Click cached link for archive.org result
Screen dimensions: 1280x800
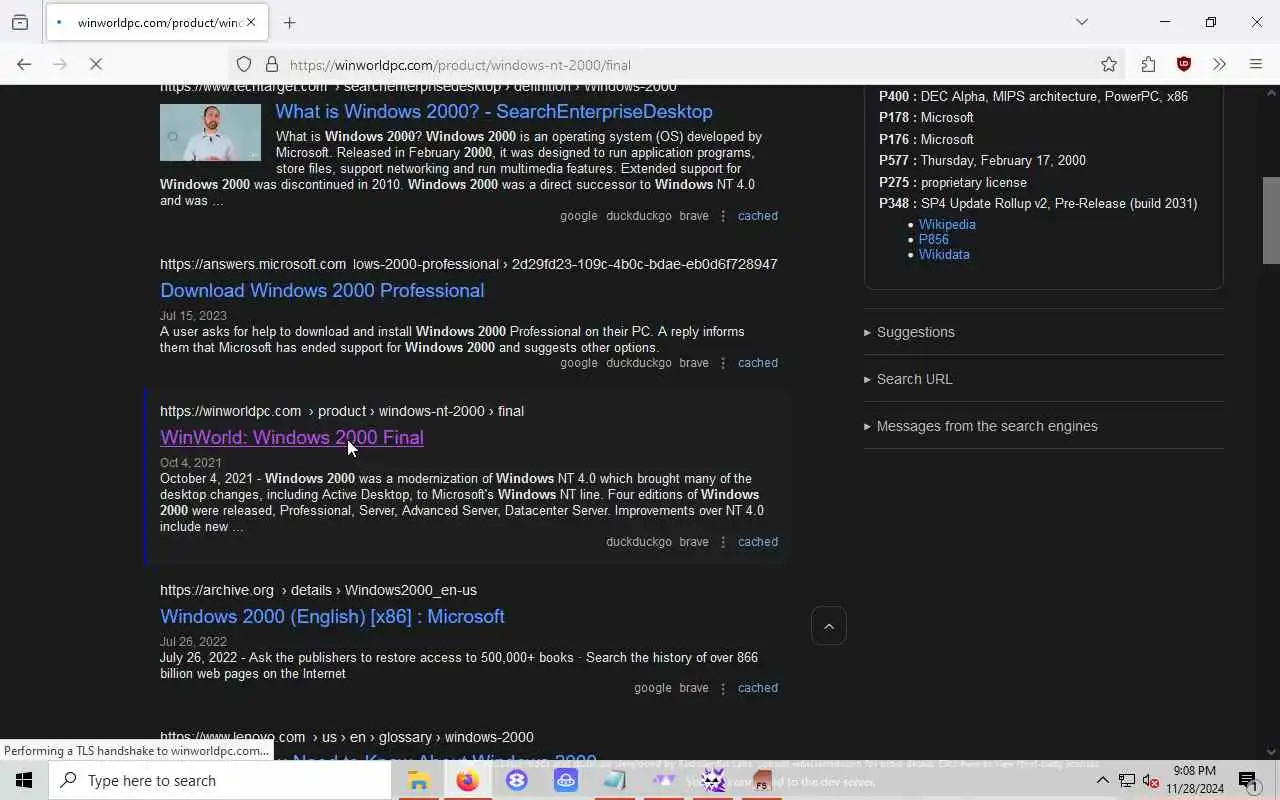point(757,688)
